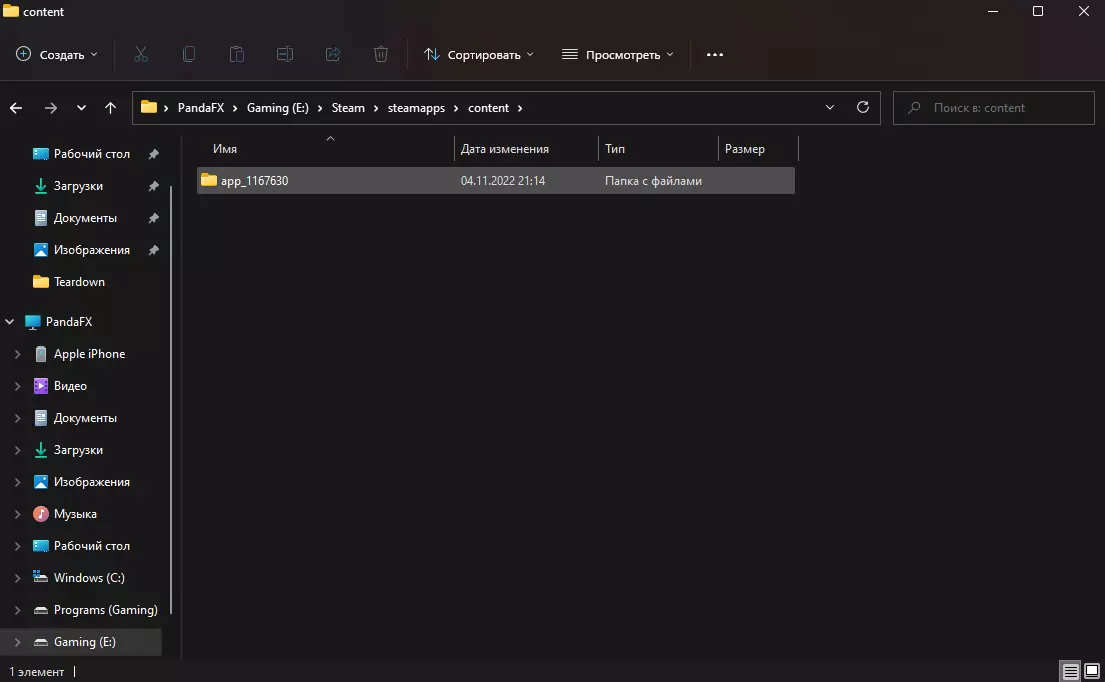Click pin icon next to Загрузки
This screenshot has width=1105, height=682.
click(154, 186)
